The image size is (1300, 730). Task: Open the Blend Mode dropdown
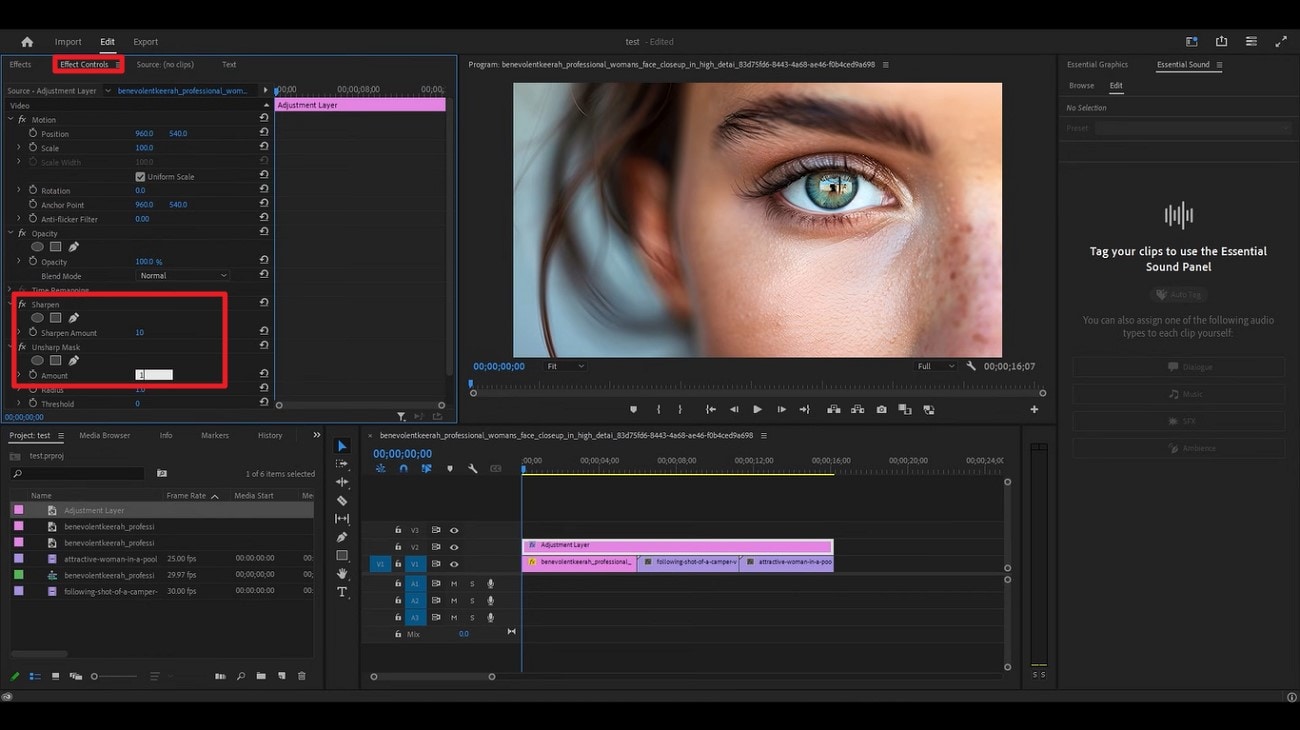[x=182, y=276]
